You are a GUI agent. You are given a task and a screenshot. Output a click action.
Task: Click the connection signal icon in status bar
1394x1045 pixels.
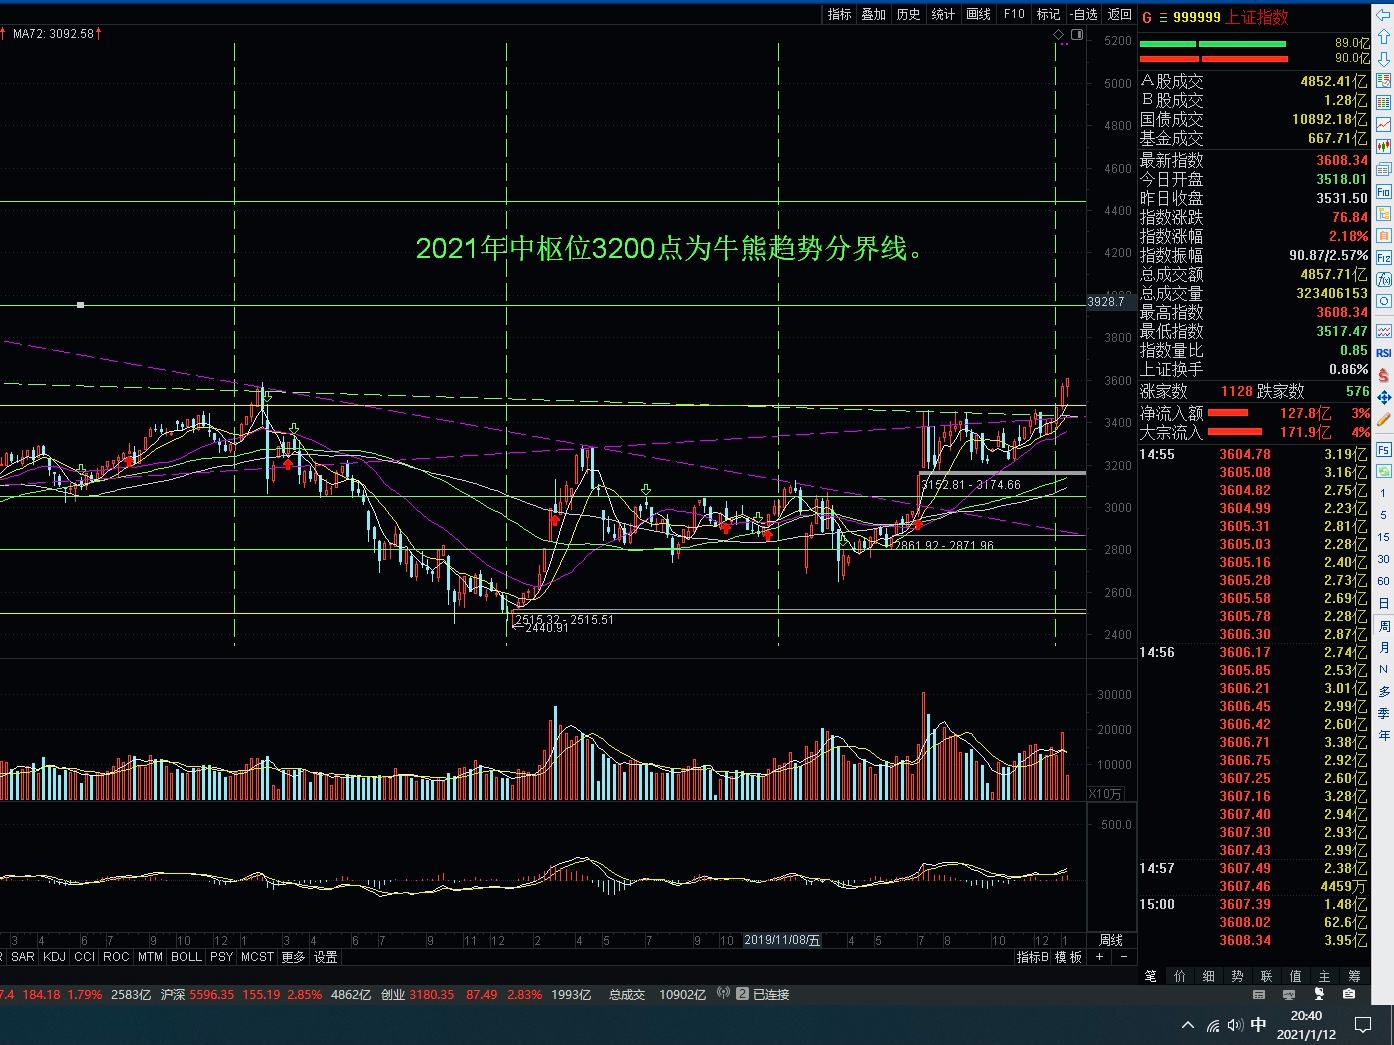click(x=724, y=994)
